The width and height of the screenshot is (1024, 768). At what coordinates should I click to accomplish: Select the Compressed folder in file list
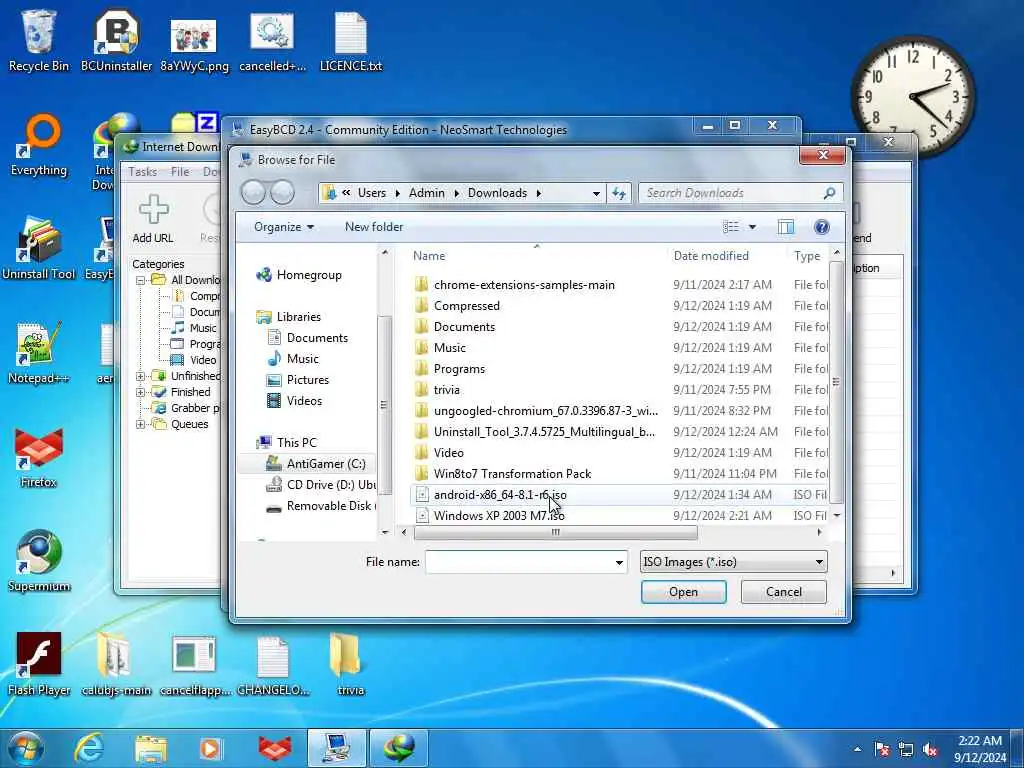click(466, 306)
